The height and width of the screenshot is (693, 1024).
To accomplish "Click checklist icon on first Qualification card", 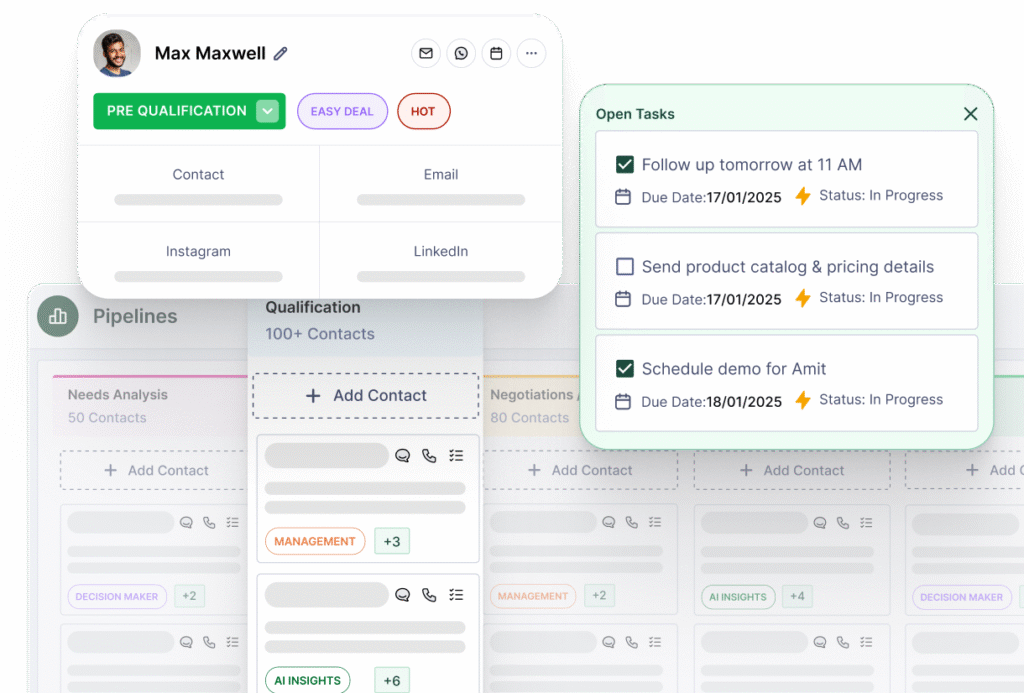I will [456, 456].
